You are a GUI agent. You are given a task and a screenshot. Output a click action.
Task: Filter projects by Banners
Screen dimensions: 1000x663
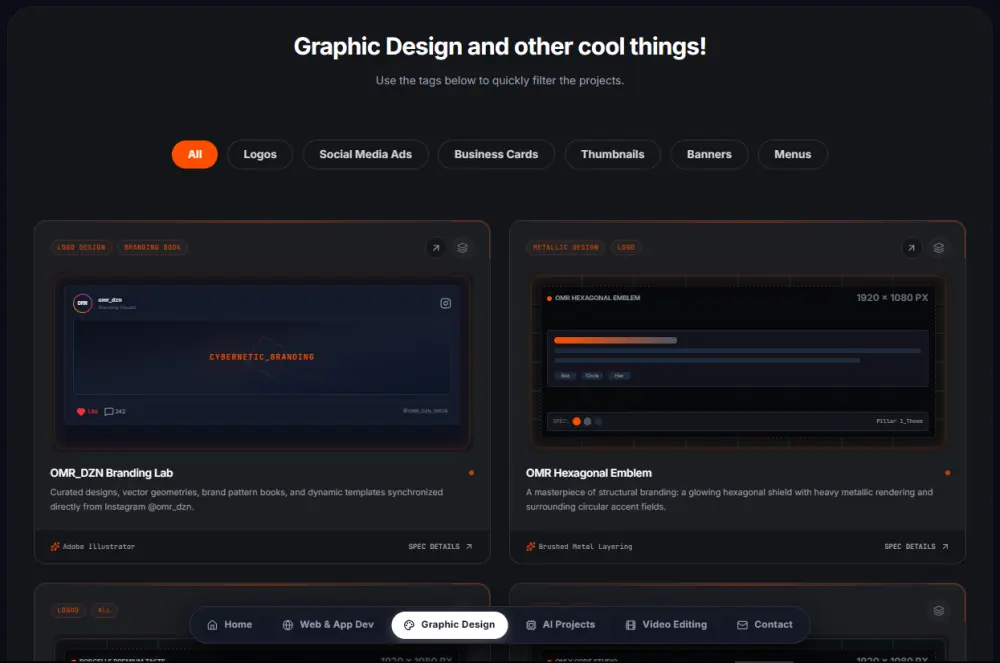(x=709, y=154)
